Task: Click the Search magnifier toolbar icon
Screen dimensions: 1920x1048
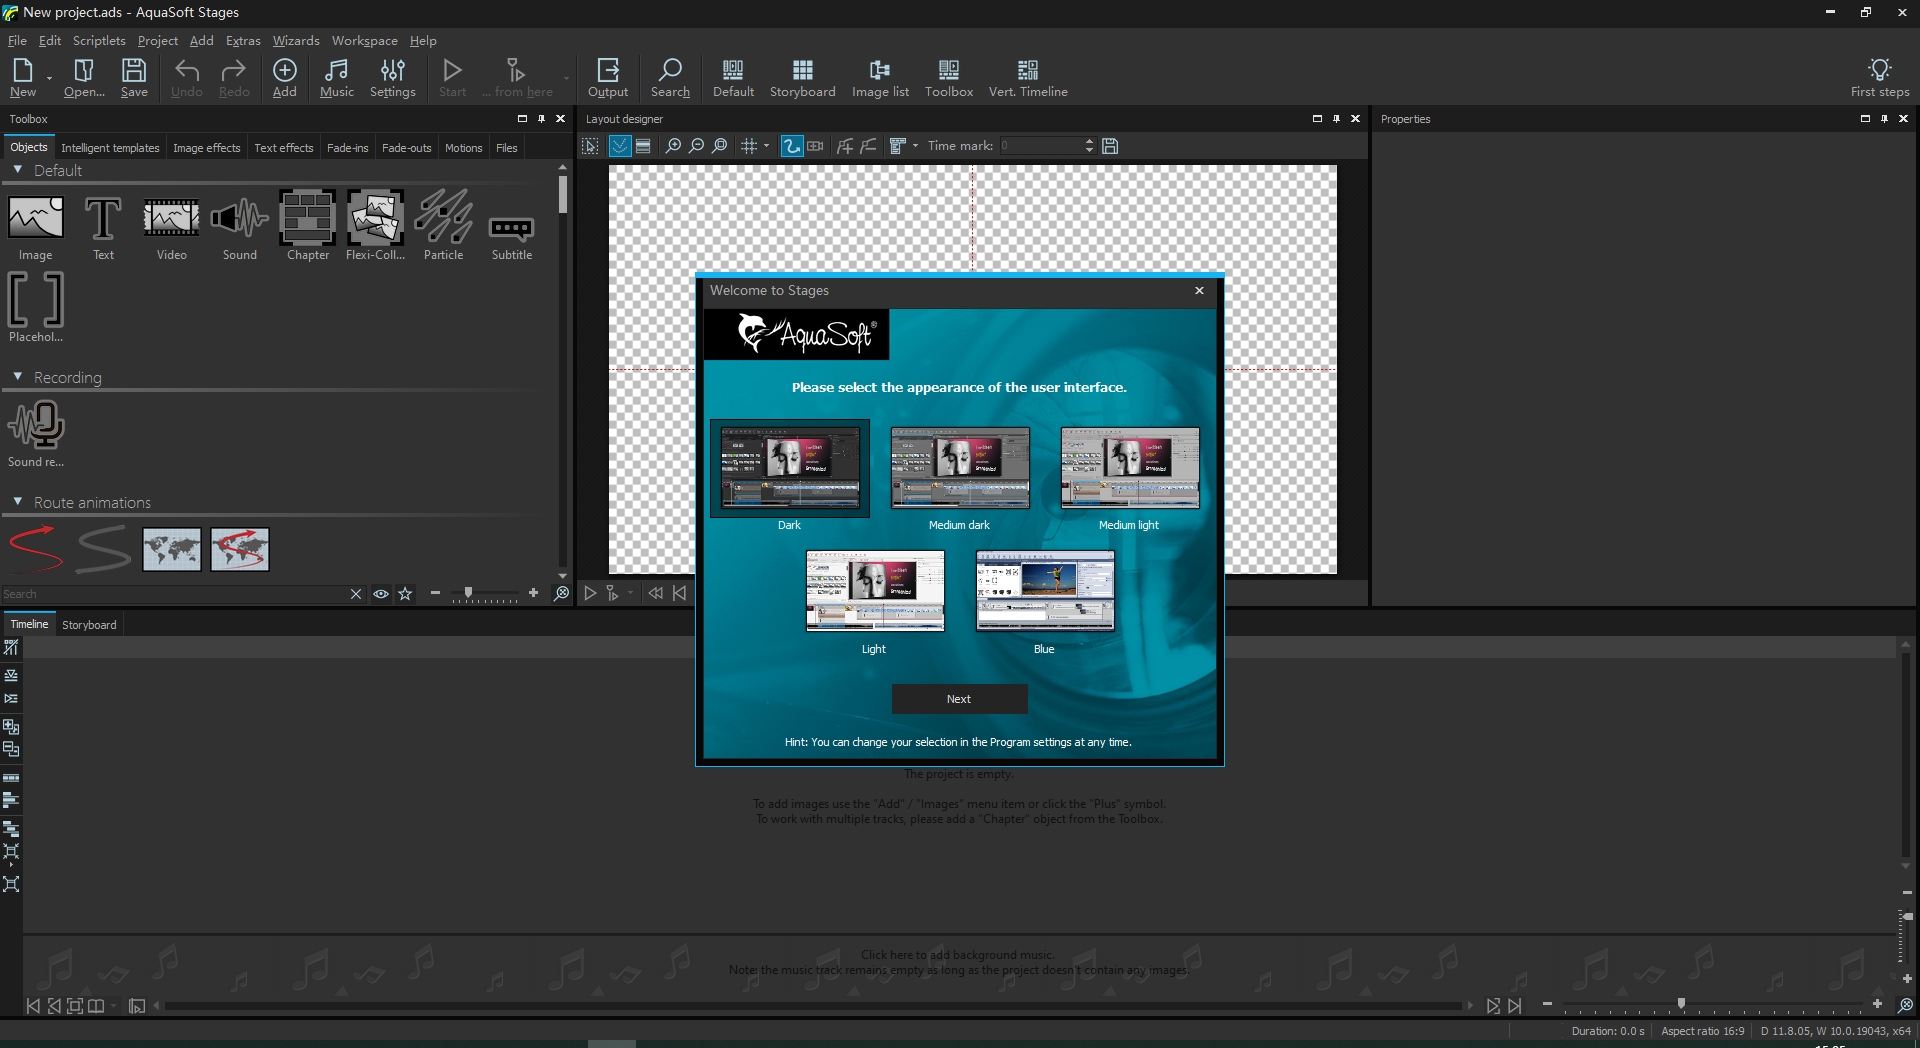Action: (x=670, y=77)
